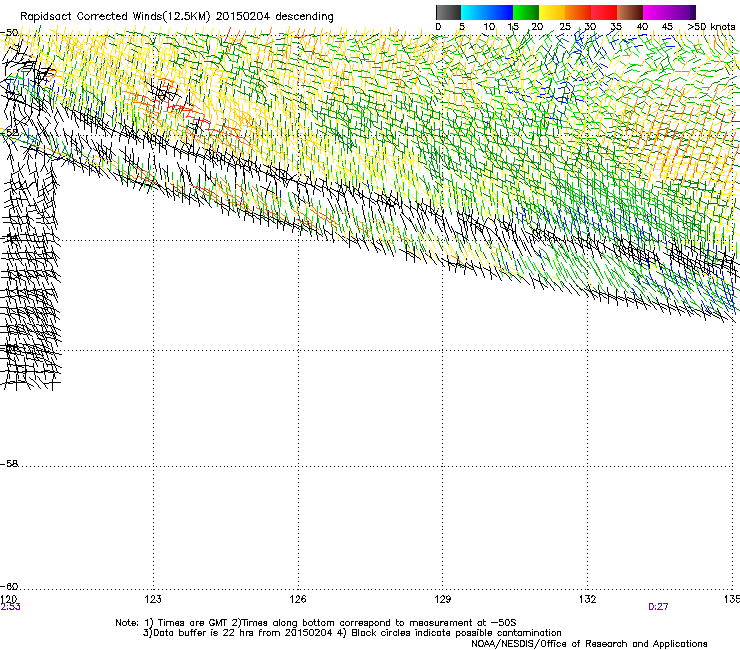The width and height of the screenshot is (740, 650).
Task: Click the purple 0:27 time label
Action: (658, 607)
